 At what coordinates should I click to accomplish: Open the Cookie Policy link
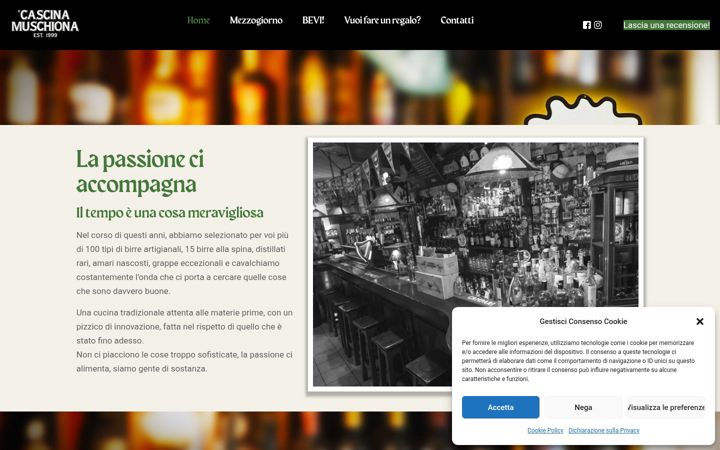tap(545, 430)
